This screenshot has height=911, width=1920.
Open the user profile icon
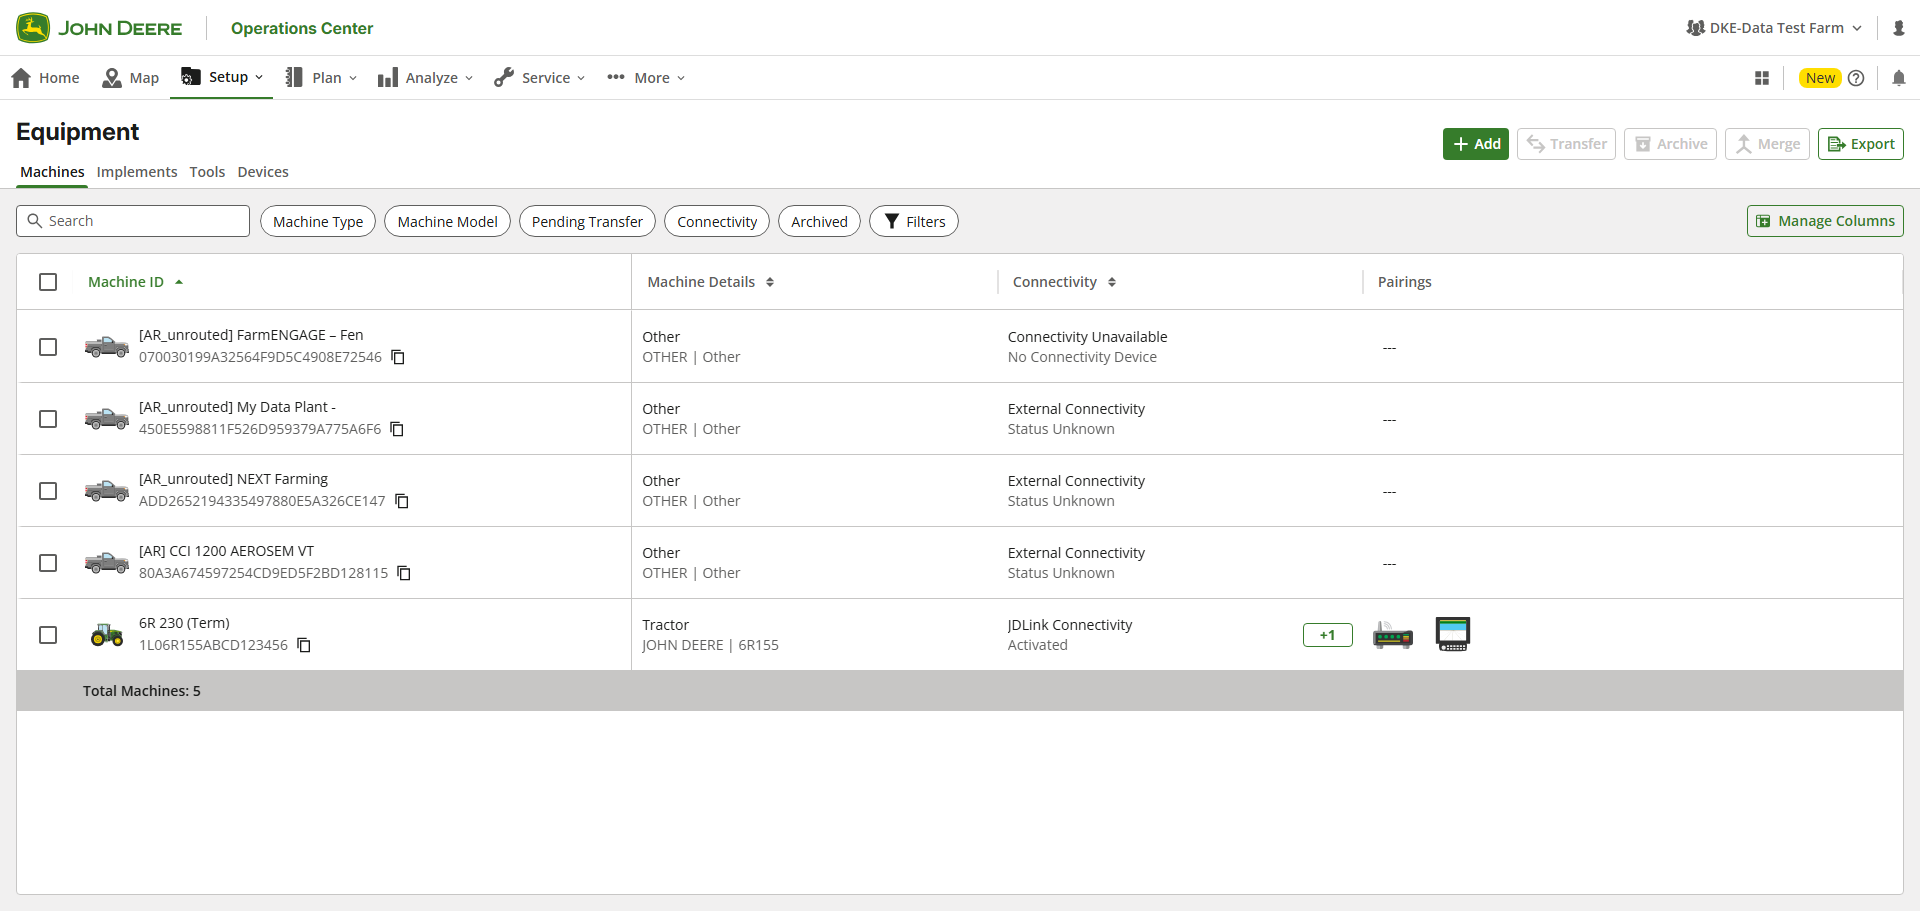click(x=1898, y=28)
